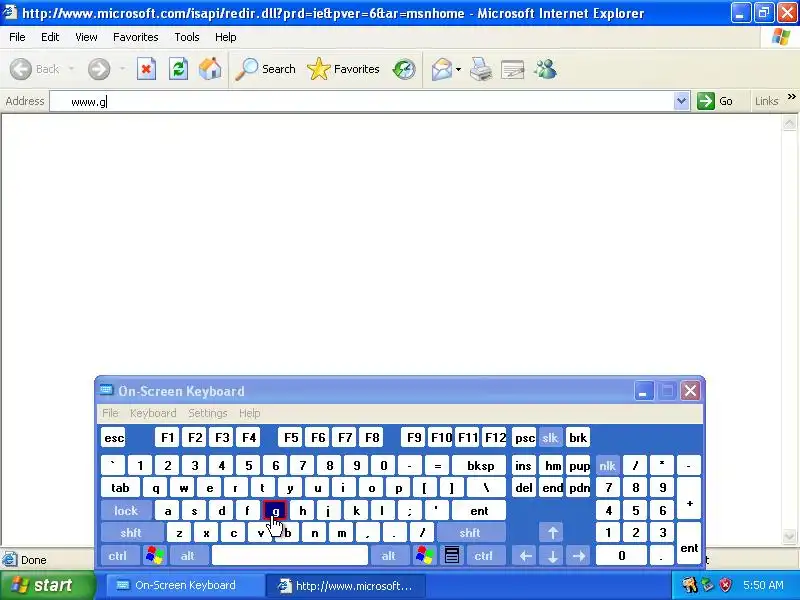Click the Links toolbar label
The height and width of the screenshot is (600, 800).
coord(766,101)
